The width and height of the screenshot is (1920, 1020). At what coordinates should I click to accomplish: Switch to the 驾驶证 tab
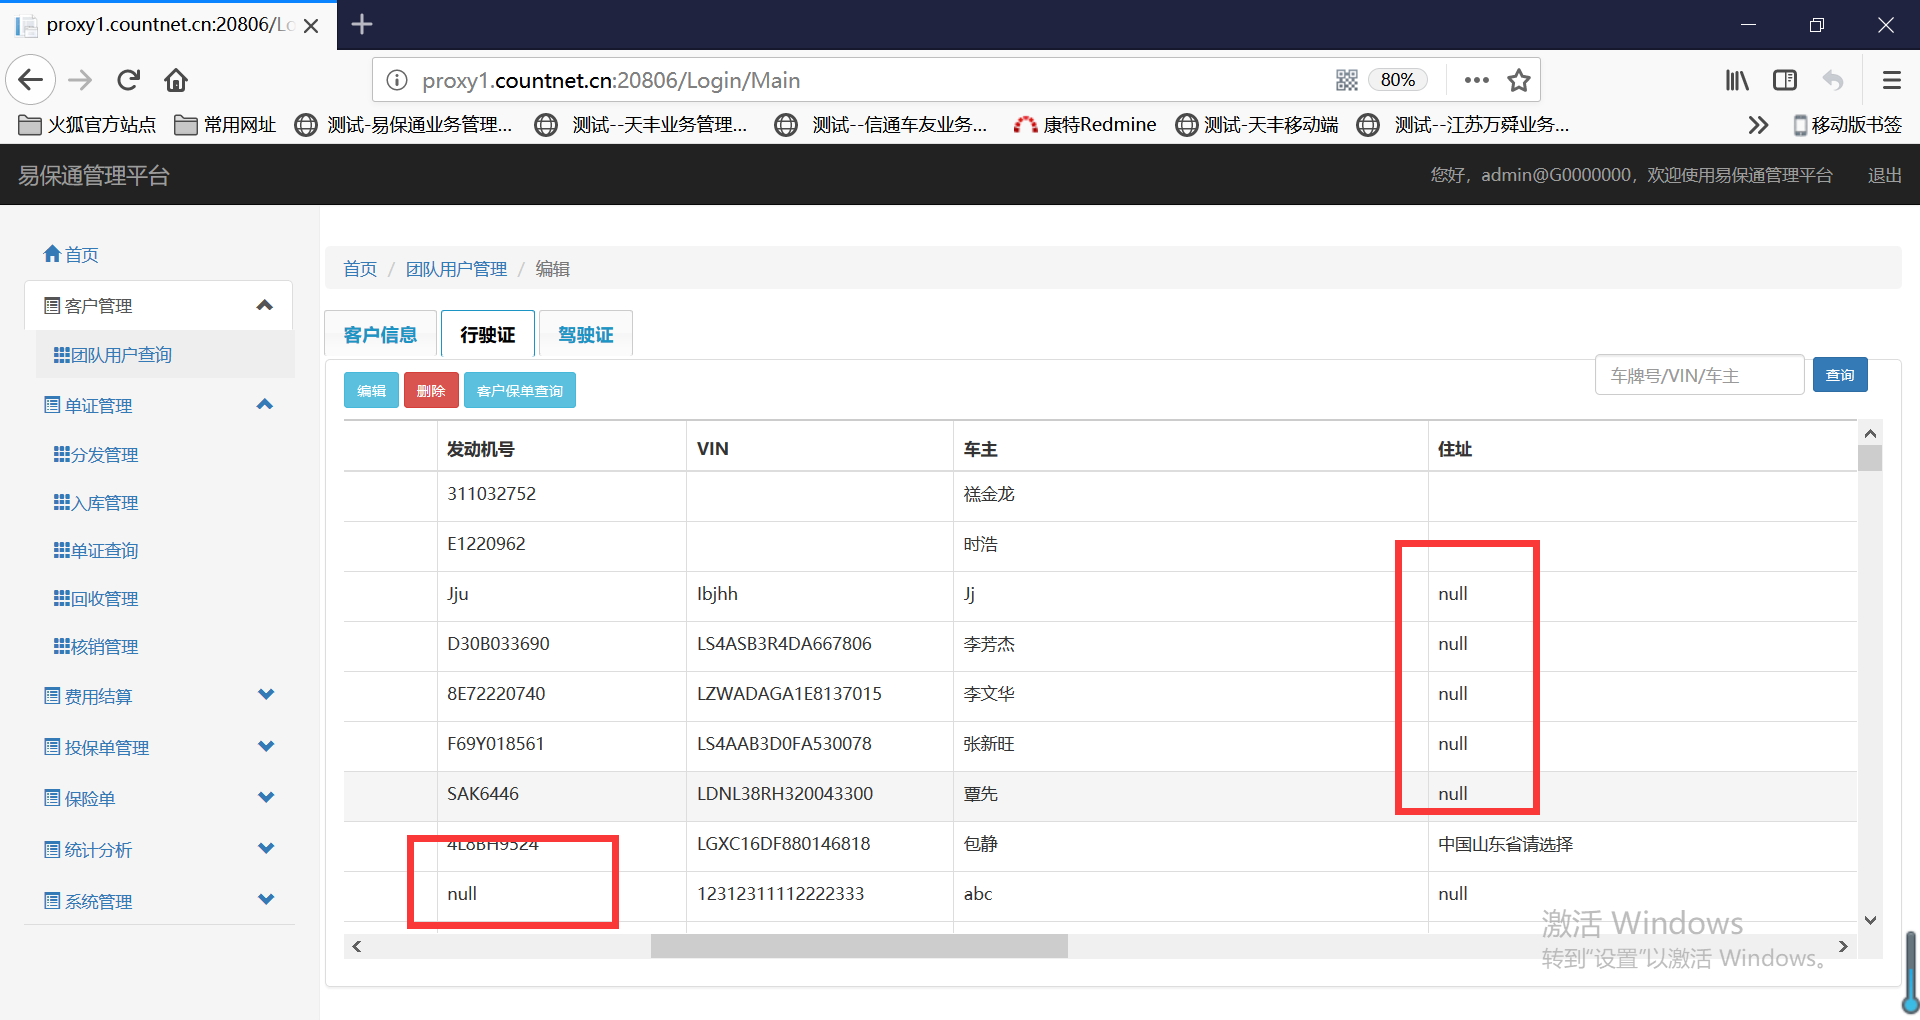click(585, 335)
